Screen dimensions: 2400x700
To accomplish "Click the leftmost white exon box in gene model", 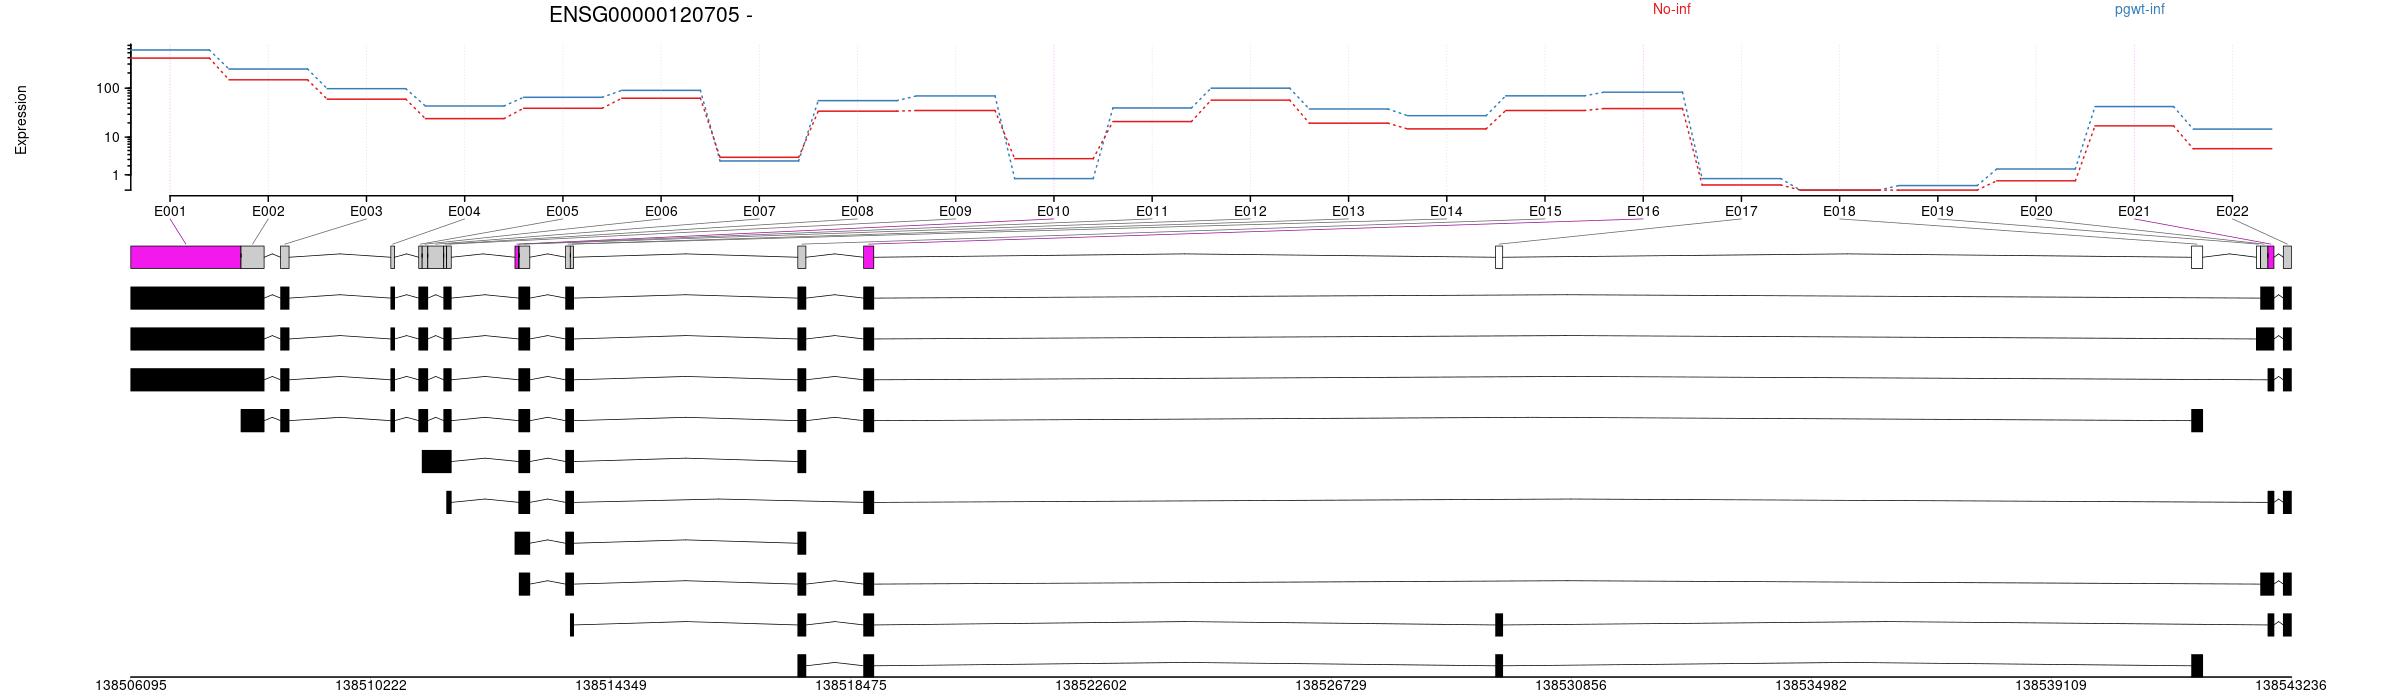I will pos(1499,257).
